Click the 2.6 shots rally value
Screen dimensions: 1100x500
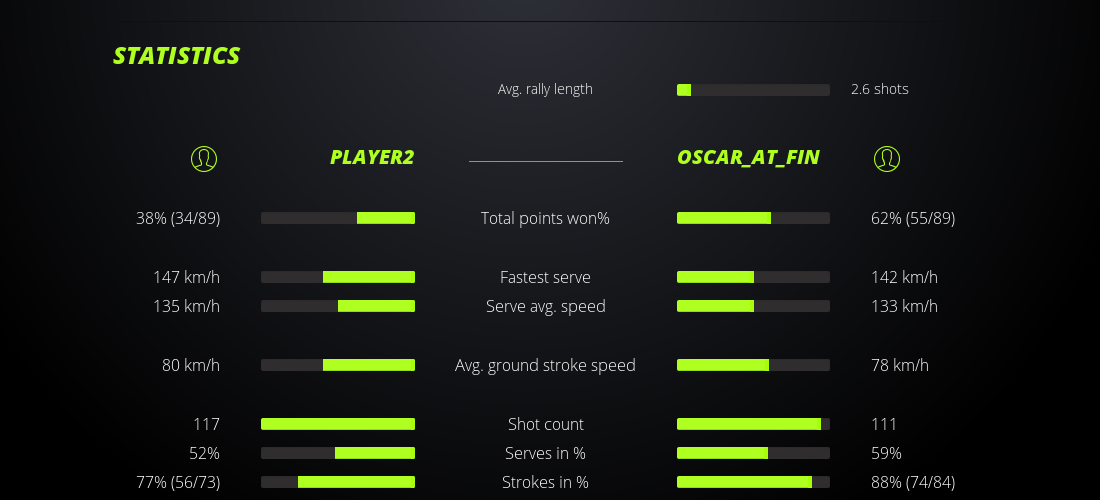point(879,89)
